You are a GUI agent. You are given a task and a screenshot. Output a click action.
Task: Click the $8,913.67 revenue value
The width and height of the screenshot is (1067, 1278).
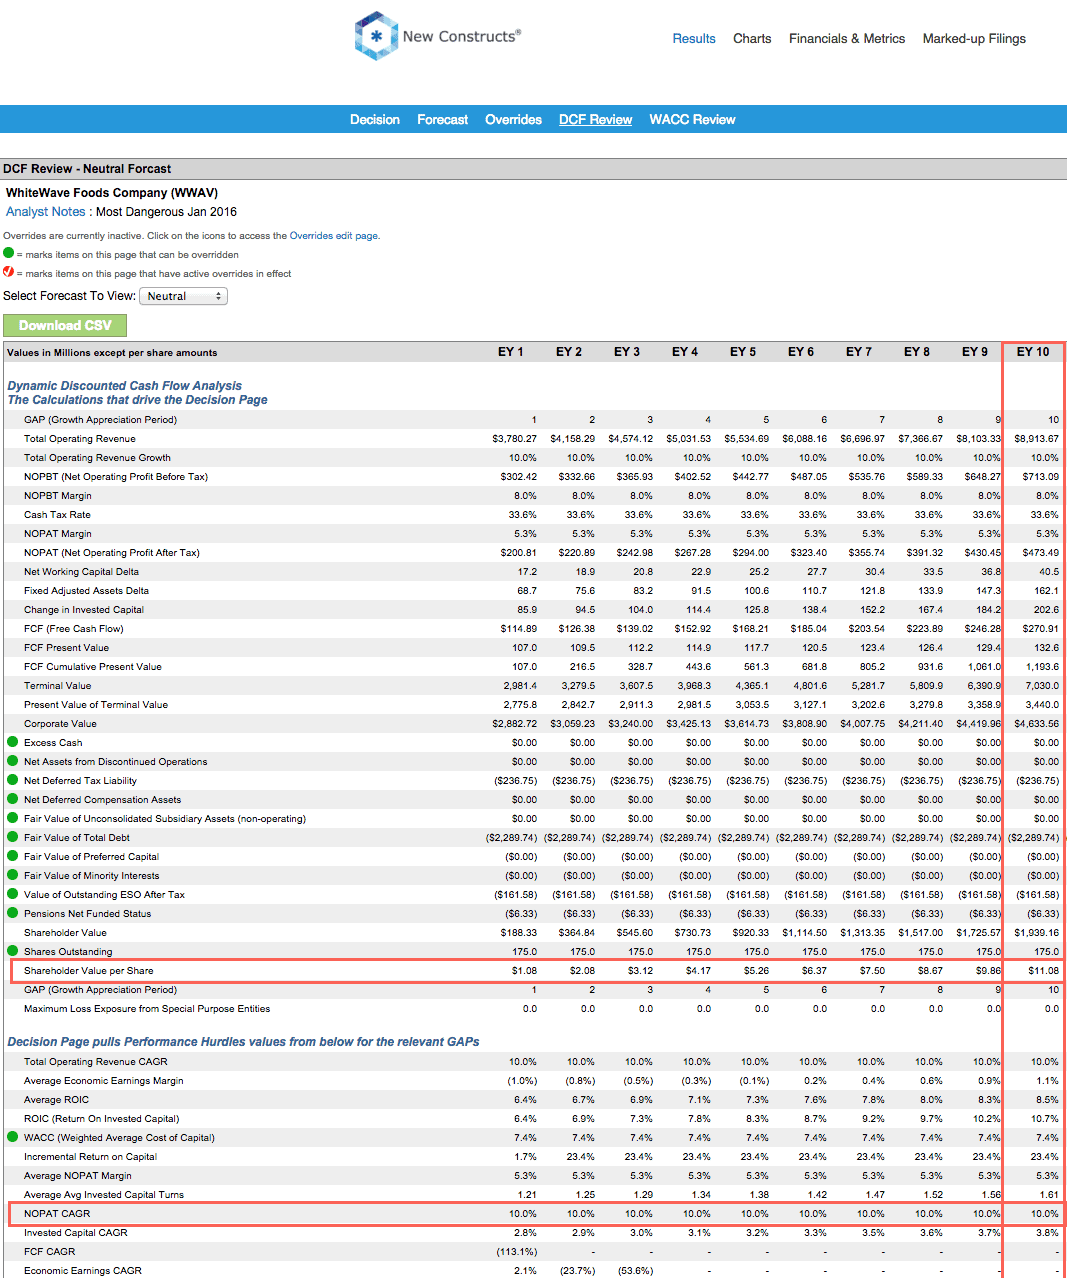[1036, 438]
